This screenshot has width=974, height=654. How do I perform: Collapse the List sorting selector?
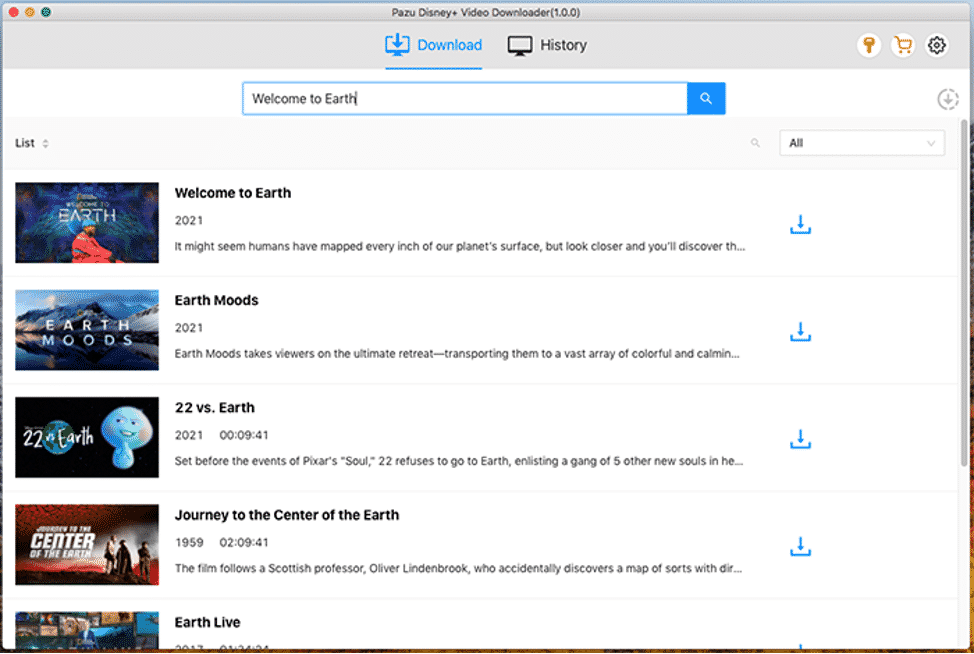(x=43, y=143)
